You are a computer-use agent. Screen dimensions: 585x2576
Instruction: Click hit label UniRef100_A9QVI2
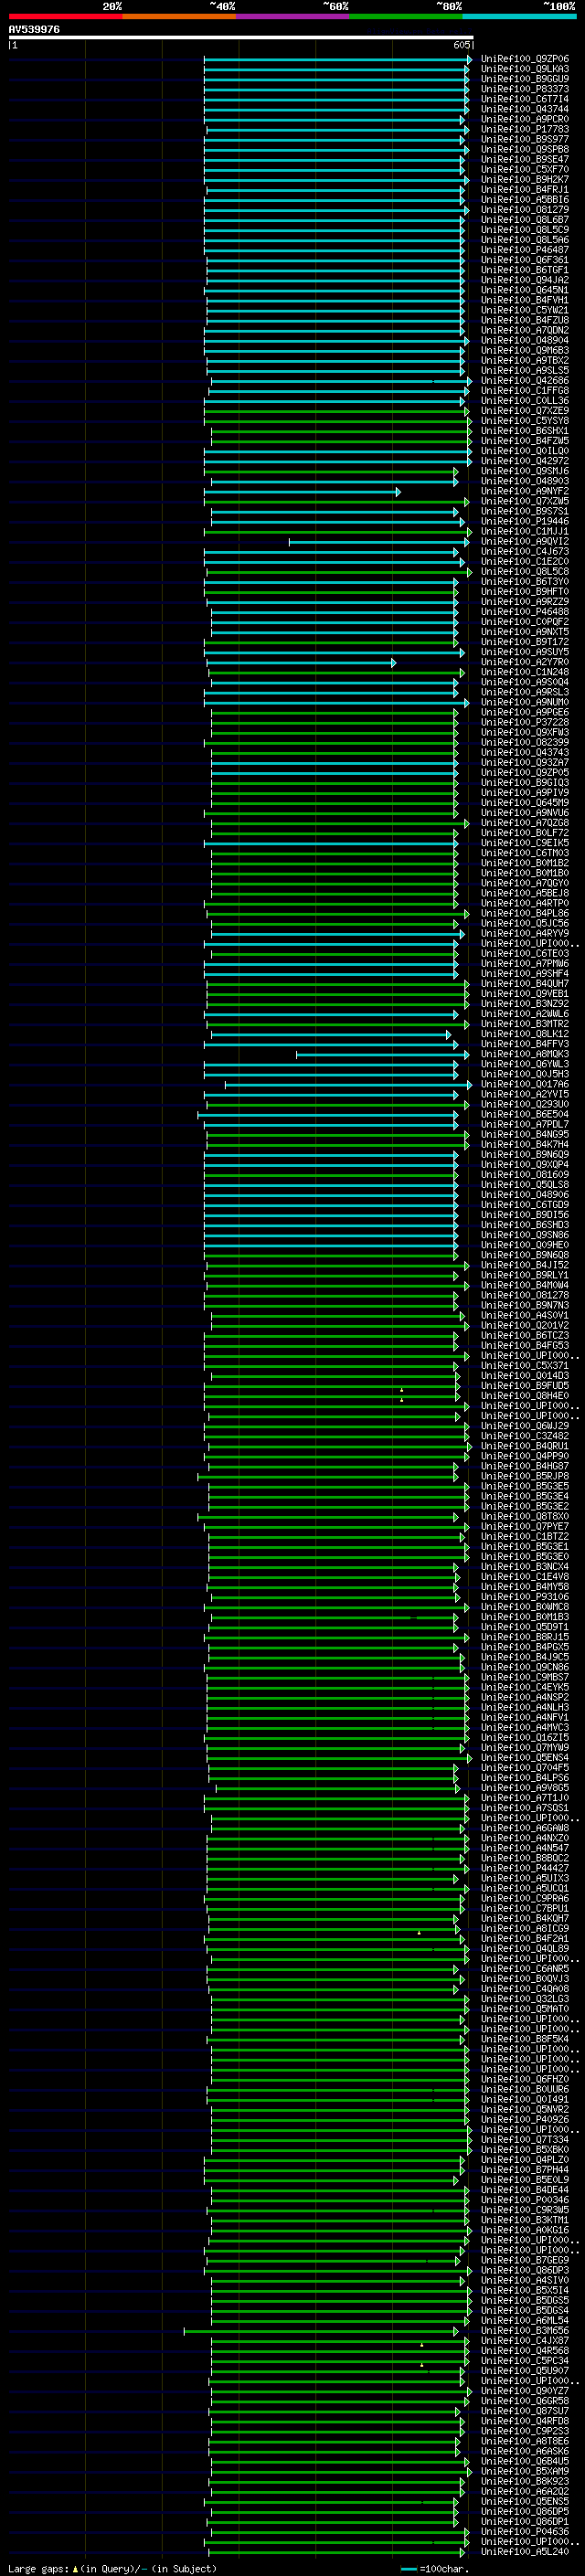click(x=525, y=542)
